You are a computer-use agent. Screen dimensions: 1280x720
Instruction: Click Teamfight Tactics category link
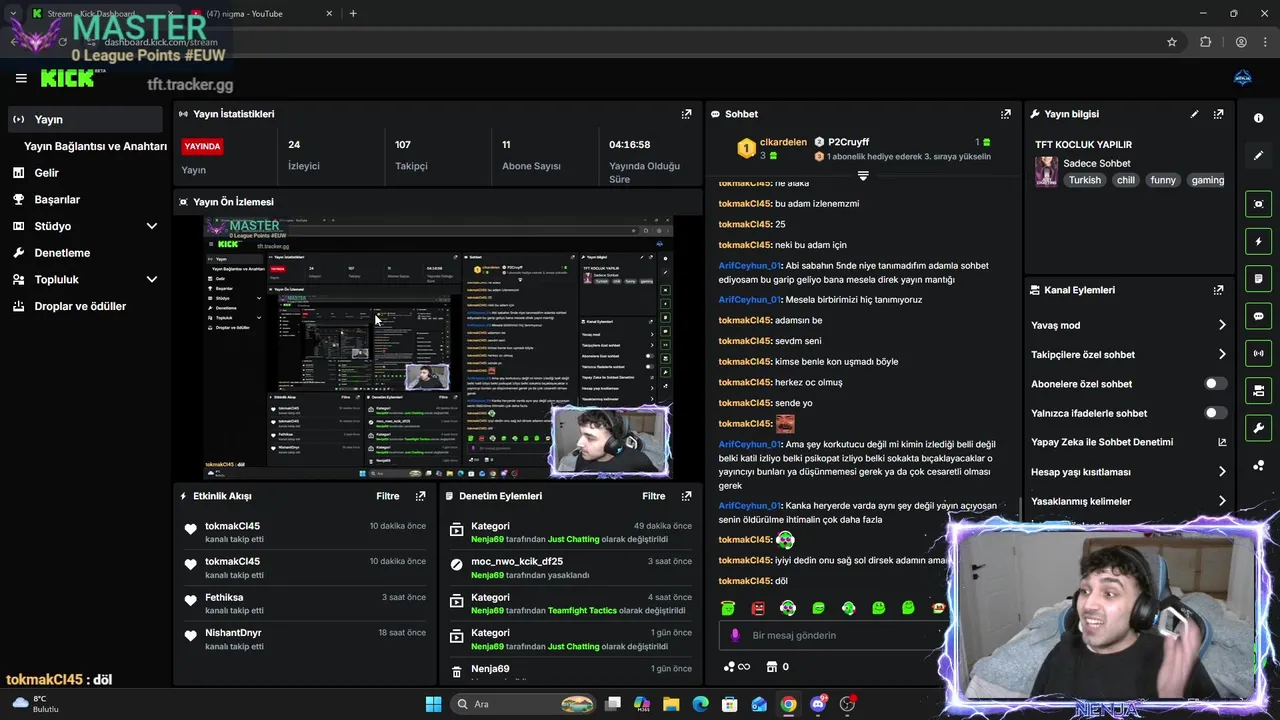[x=582, y=611]
